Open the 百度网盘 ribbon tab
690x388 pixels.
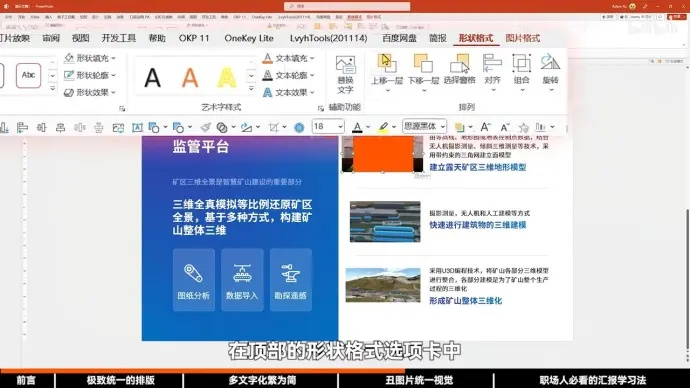click(399, 38)
